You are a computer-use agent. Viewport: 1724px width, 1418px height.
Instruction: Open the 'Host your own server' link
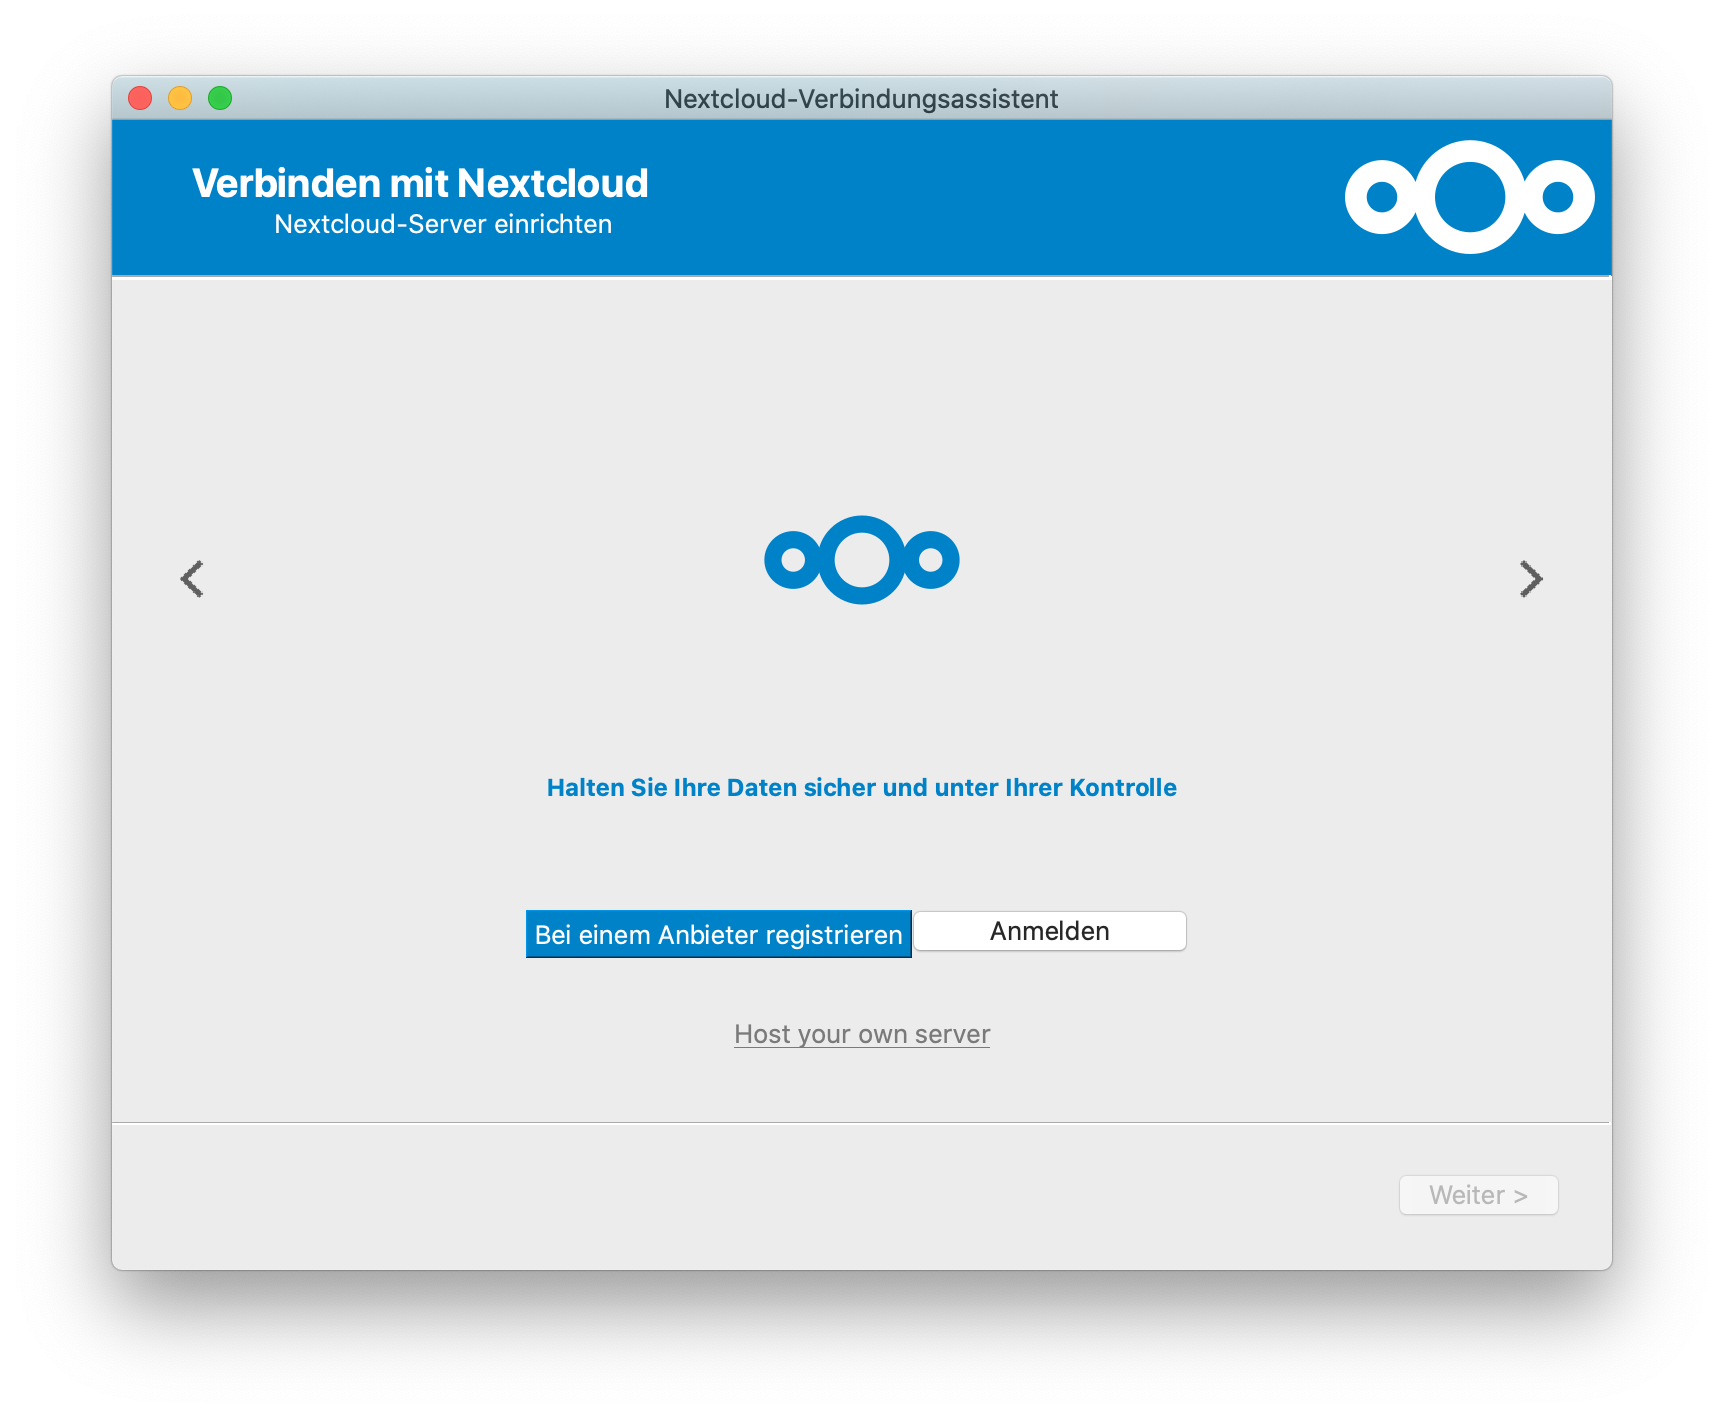click(862, 1034)
